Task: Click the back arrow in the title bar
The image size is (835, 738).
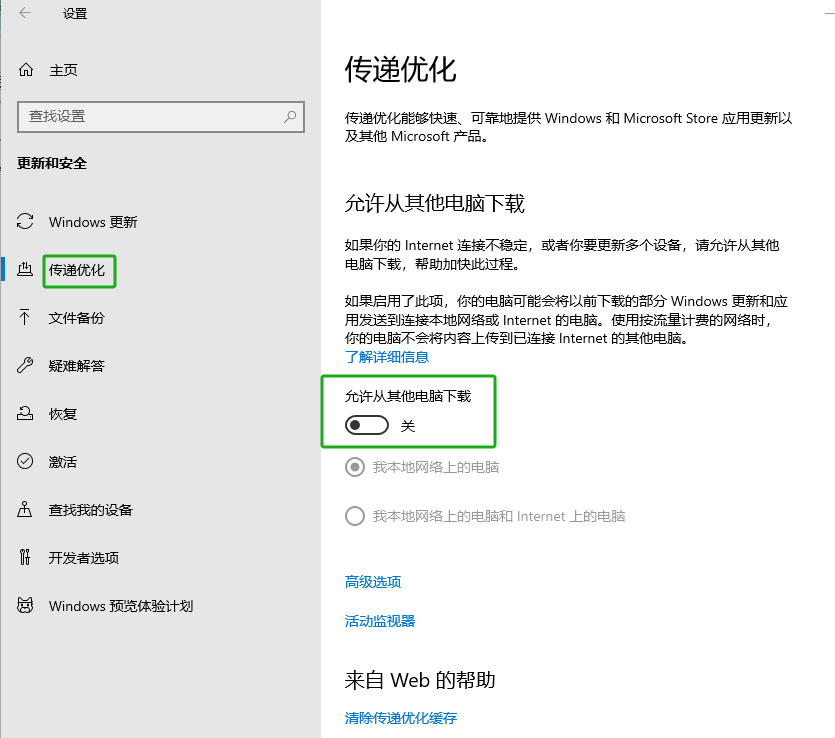Action: [x=25, y=13]
